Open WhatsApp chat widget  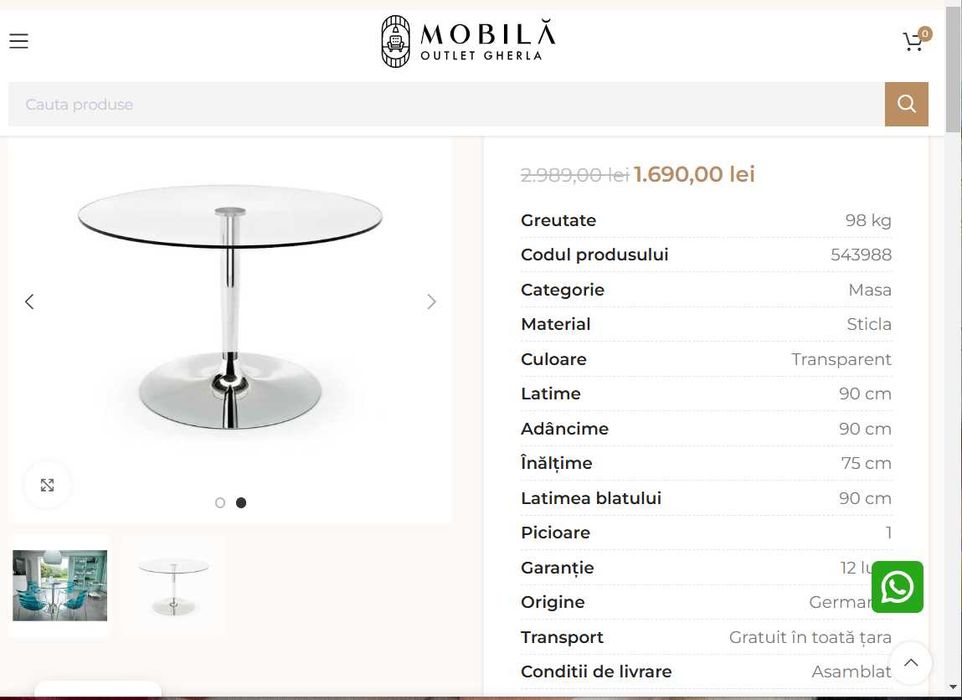click(x=897, y=587)
